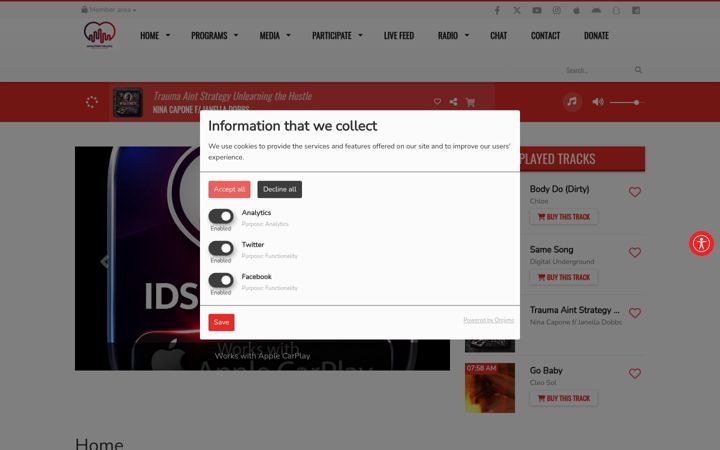Save cookie preferences

(x=221, y=322)
